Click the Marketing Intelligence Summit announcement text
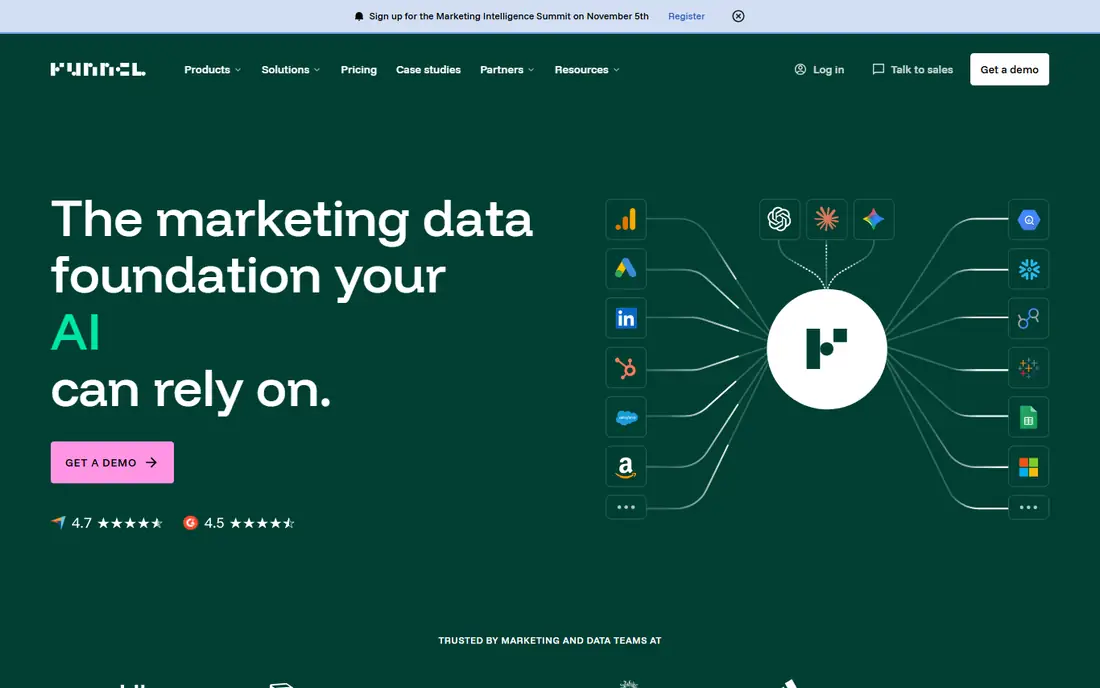The image size is (1100, 688). coord(509,16)
